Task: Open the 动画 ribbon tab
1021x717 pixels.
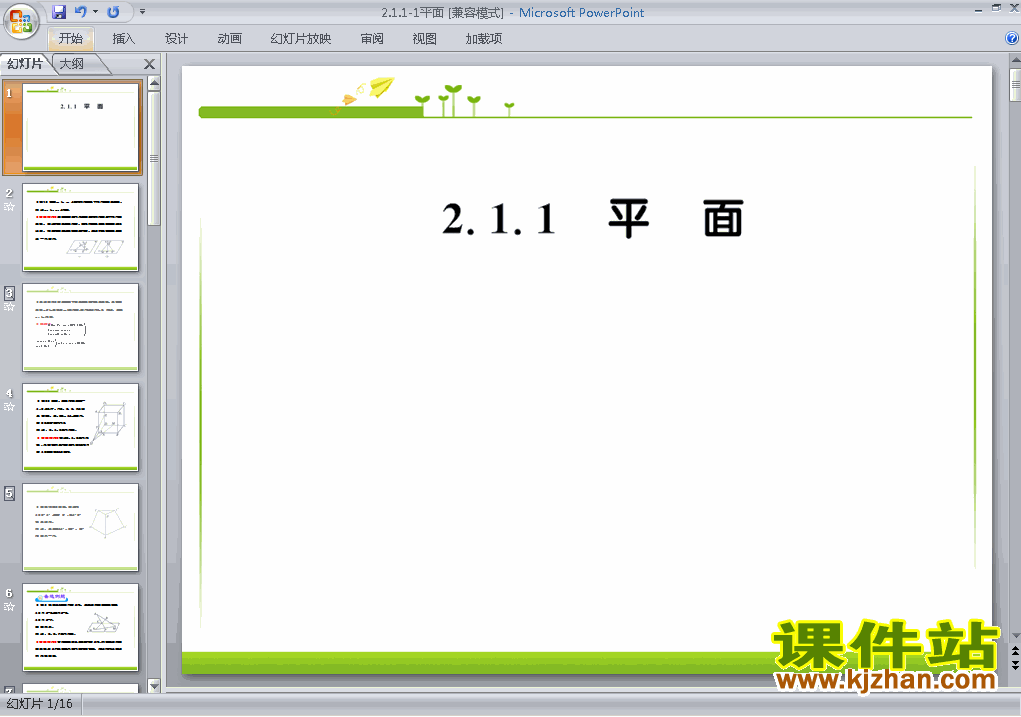Action: [229, 38]
